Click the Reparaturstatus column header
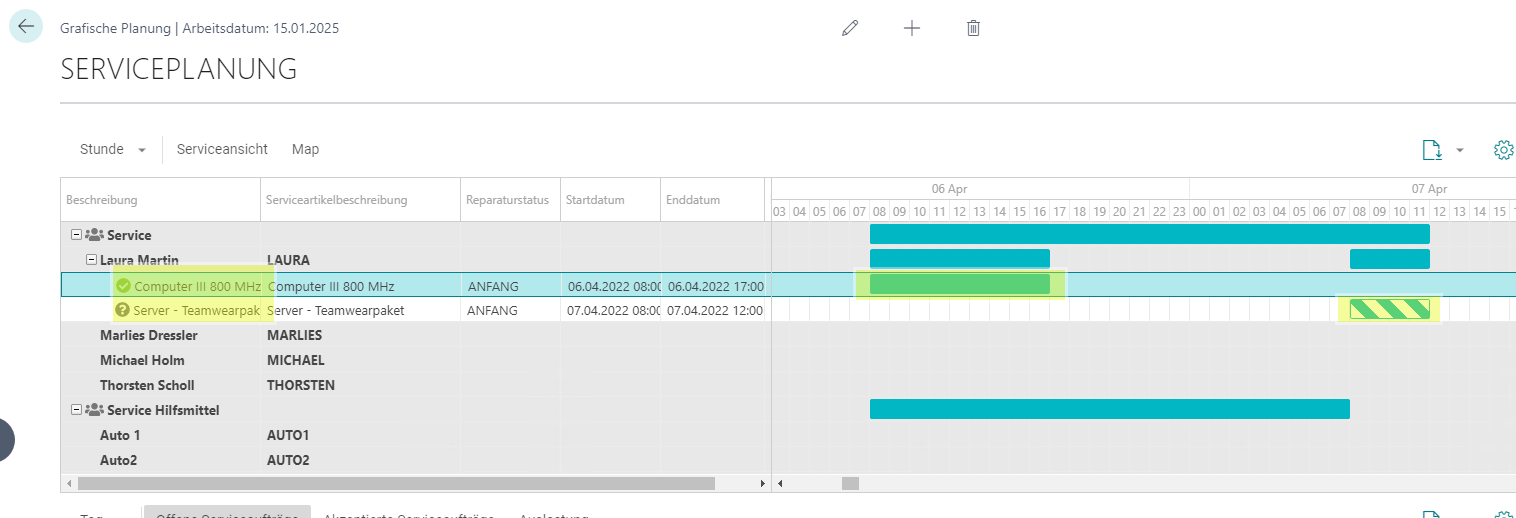The image size is (1516, 518). point(511,200)
